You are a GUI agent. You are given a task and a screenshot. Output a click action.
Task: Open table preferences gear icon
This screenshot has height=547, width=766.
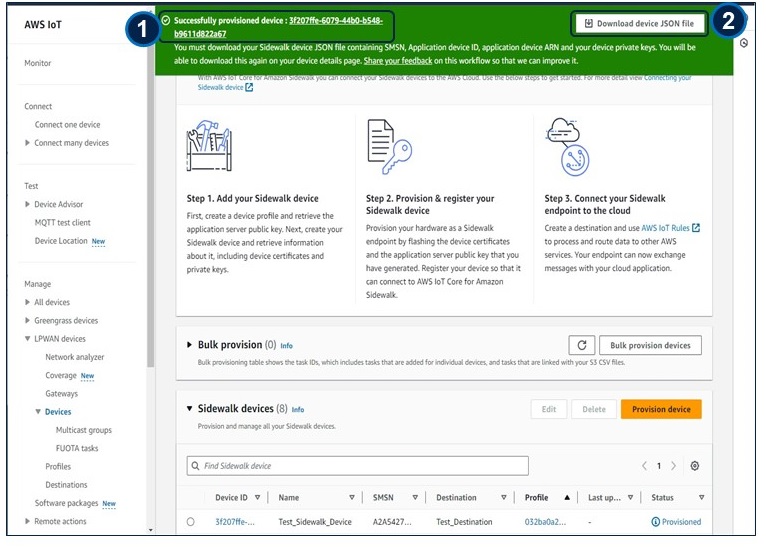click(695, 466)
